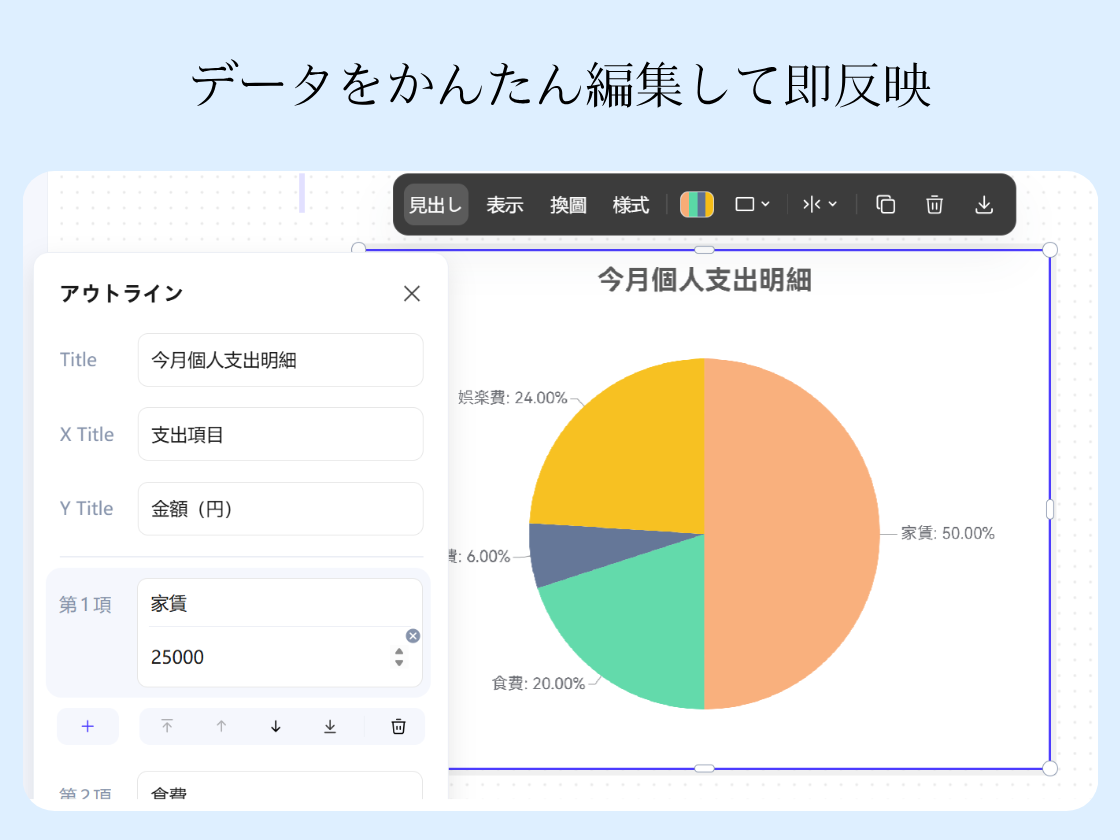Delete the data row using panel trash icon
This screenshot has width=1120, height=840.
click(x=397, y=727)
